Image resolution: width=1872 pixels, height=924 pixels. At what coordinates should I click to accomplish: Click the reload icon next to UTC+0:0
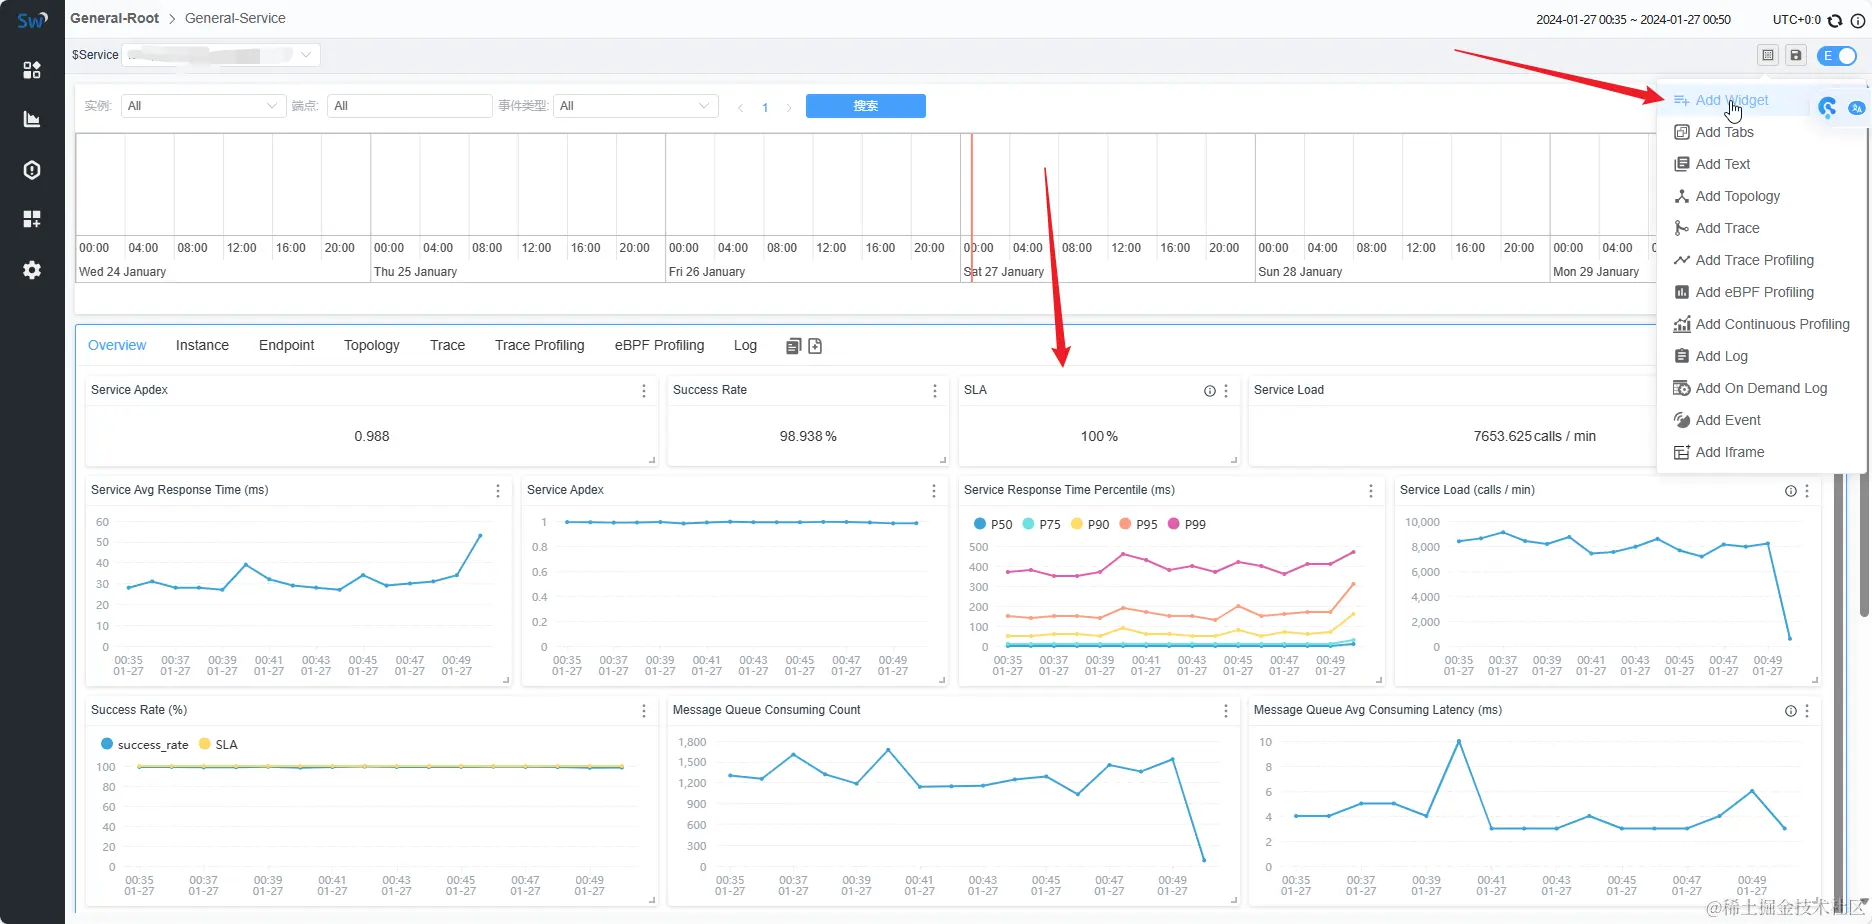pyautogui.click(x=1835, y=20)
